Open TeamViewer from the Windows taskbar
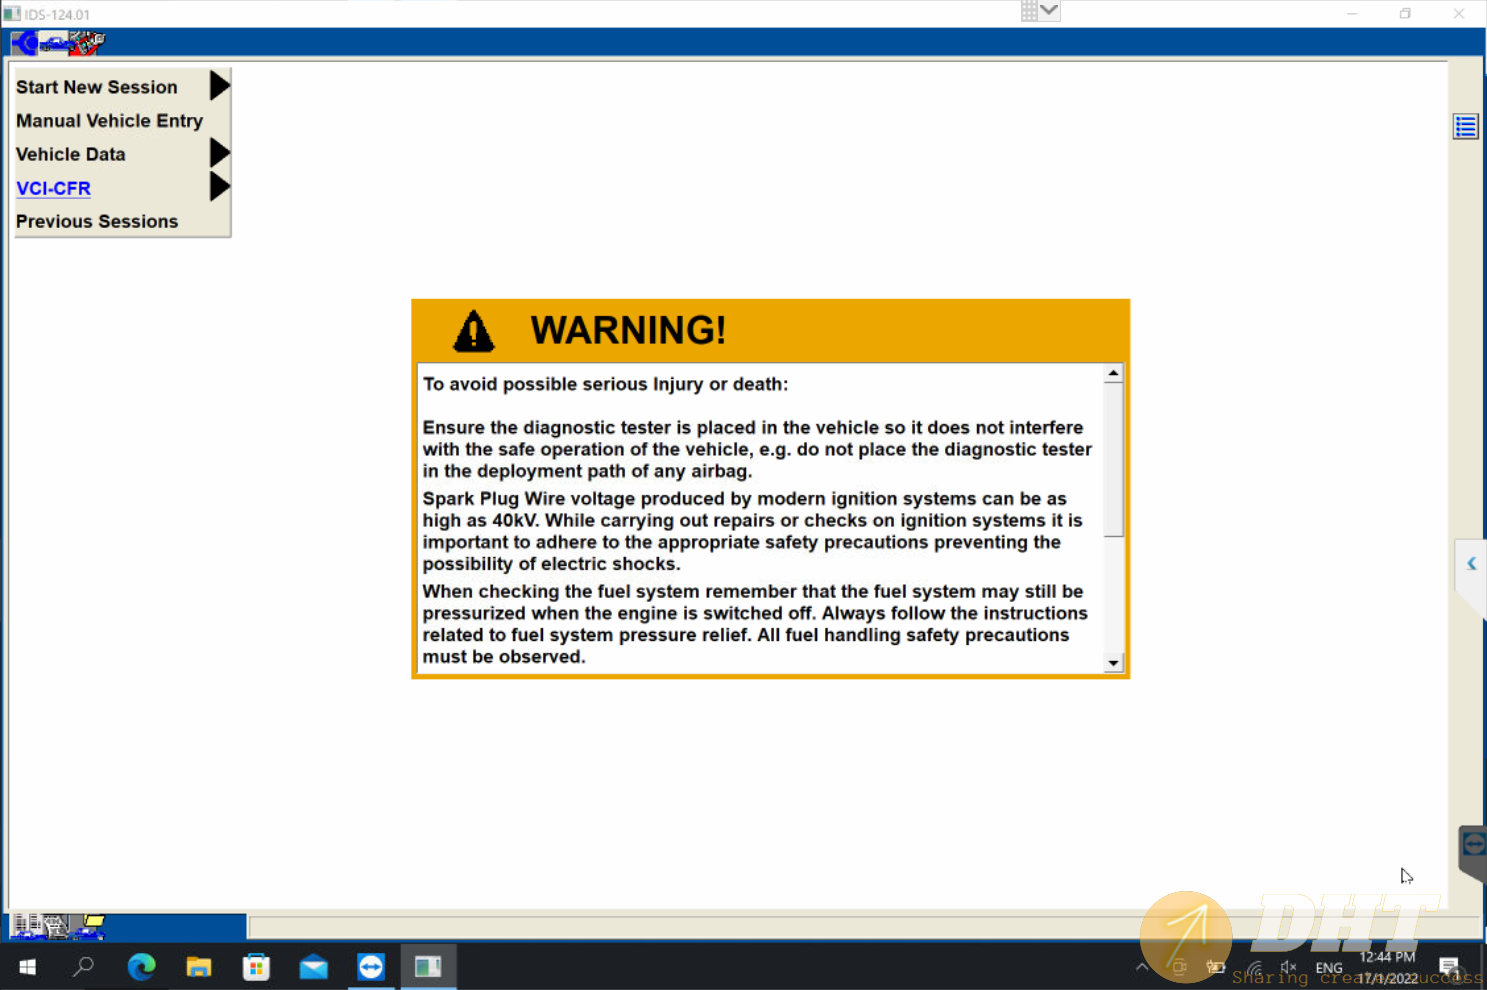The width and height of the screenshot is (1487, 990). pyautogui.click(x=371, y=967)
